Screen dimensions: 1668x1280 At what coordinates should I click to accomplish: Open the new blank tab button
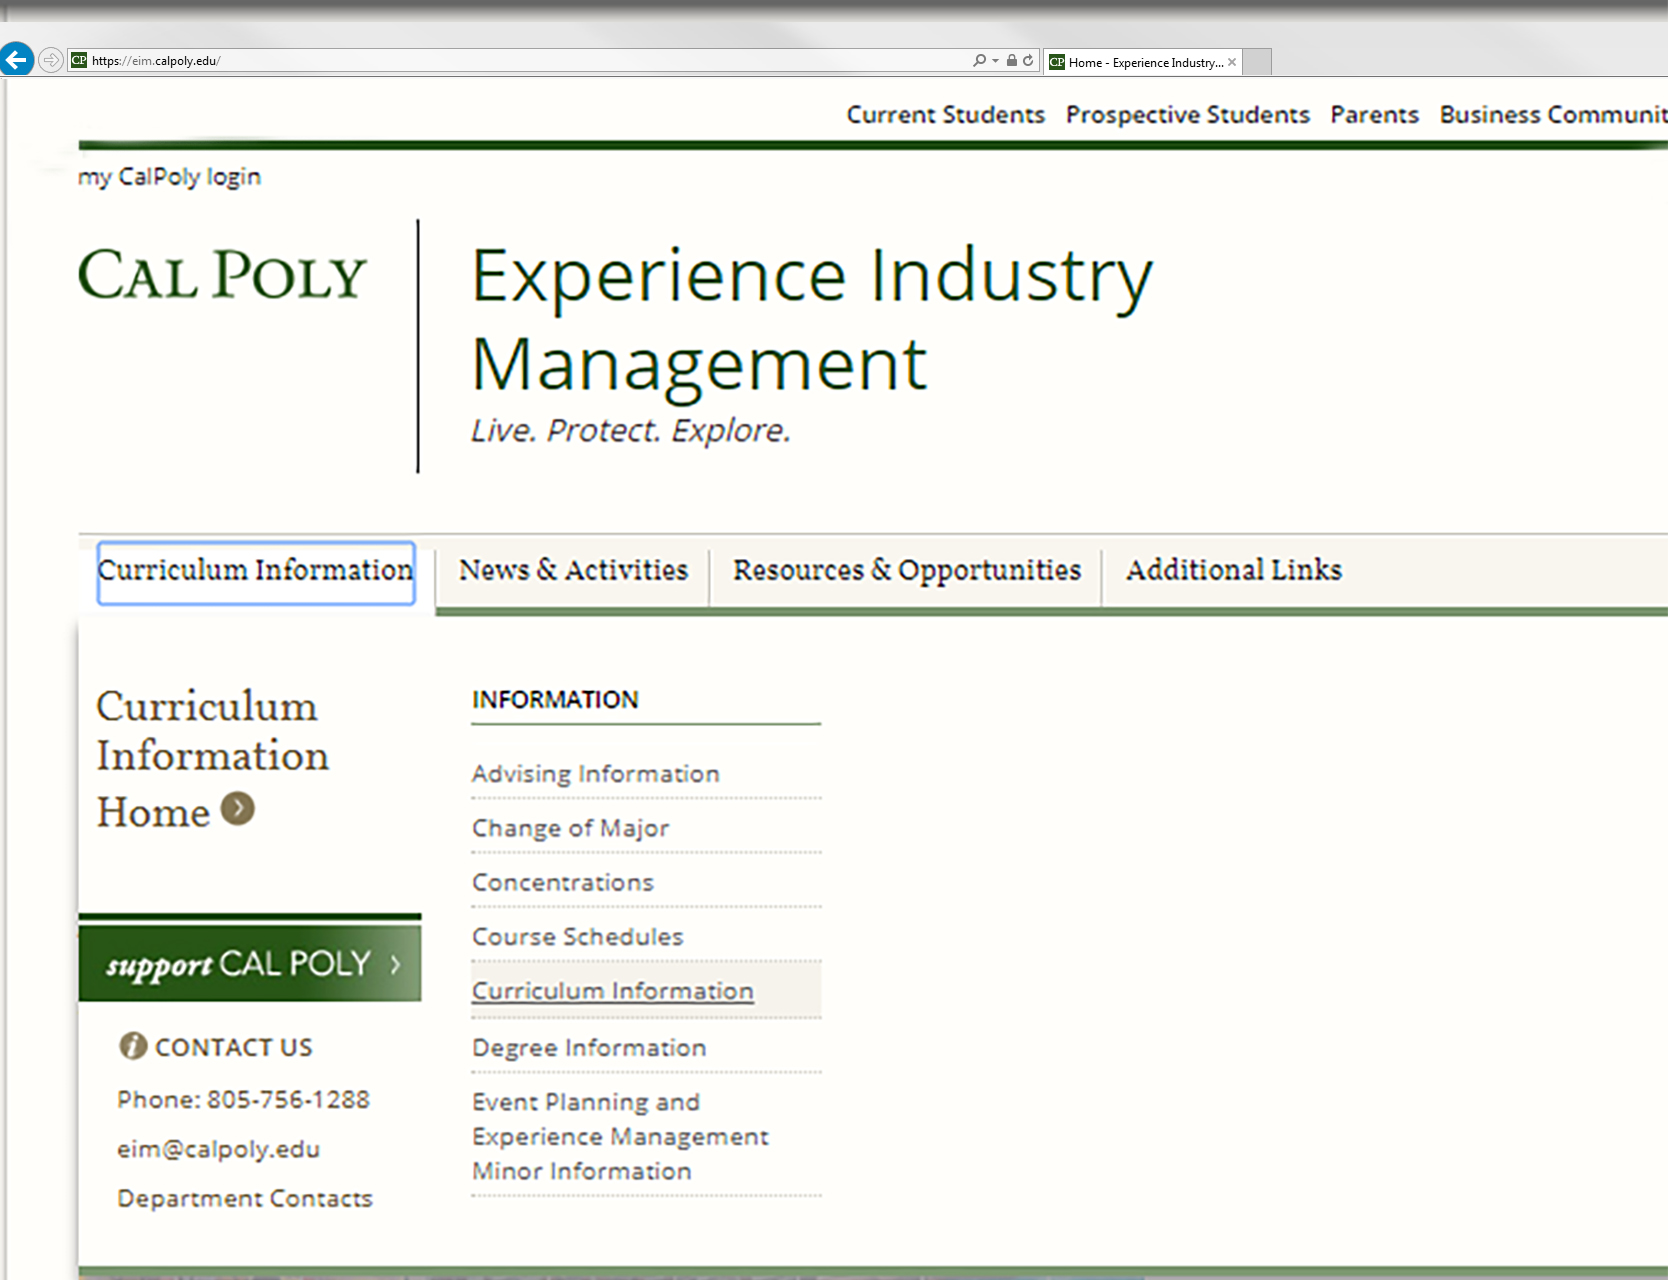click(x=1257, y=62)
